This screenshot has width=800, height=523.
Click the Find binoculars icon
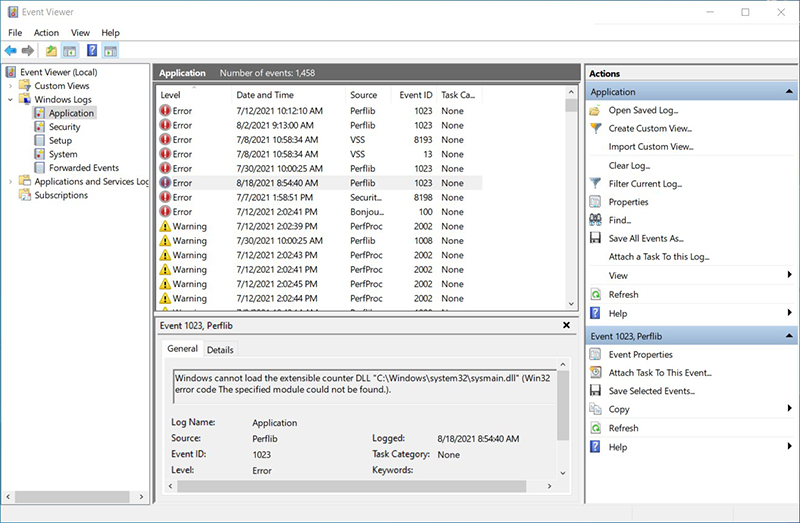click(x=596, y=220)
